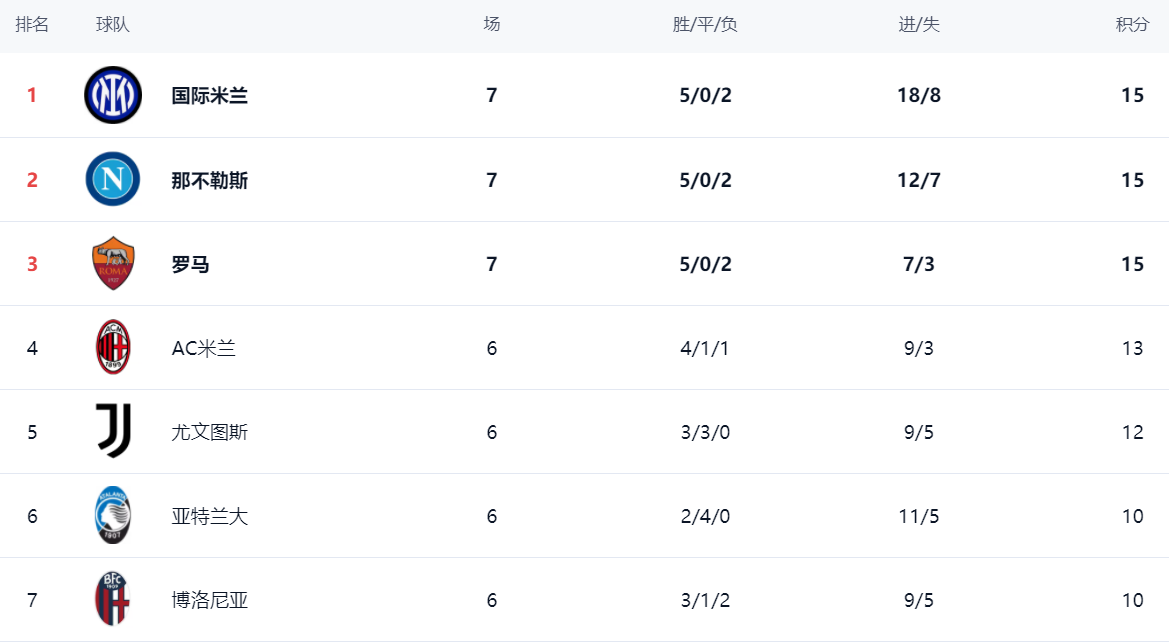Click the Juventus club logo
The image size is (1169, 644).
click(x=113, y=432)
